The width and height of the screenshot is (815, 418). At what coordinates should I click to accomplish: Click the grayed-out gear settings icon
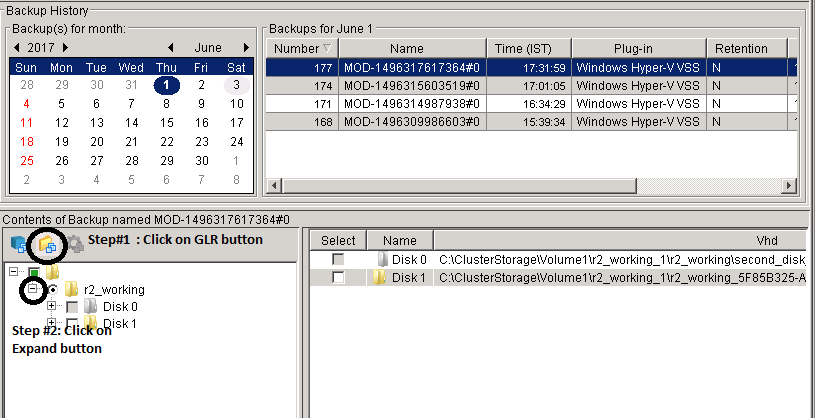[75, 244]
